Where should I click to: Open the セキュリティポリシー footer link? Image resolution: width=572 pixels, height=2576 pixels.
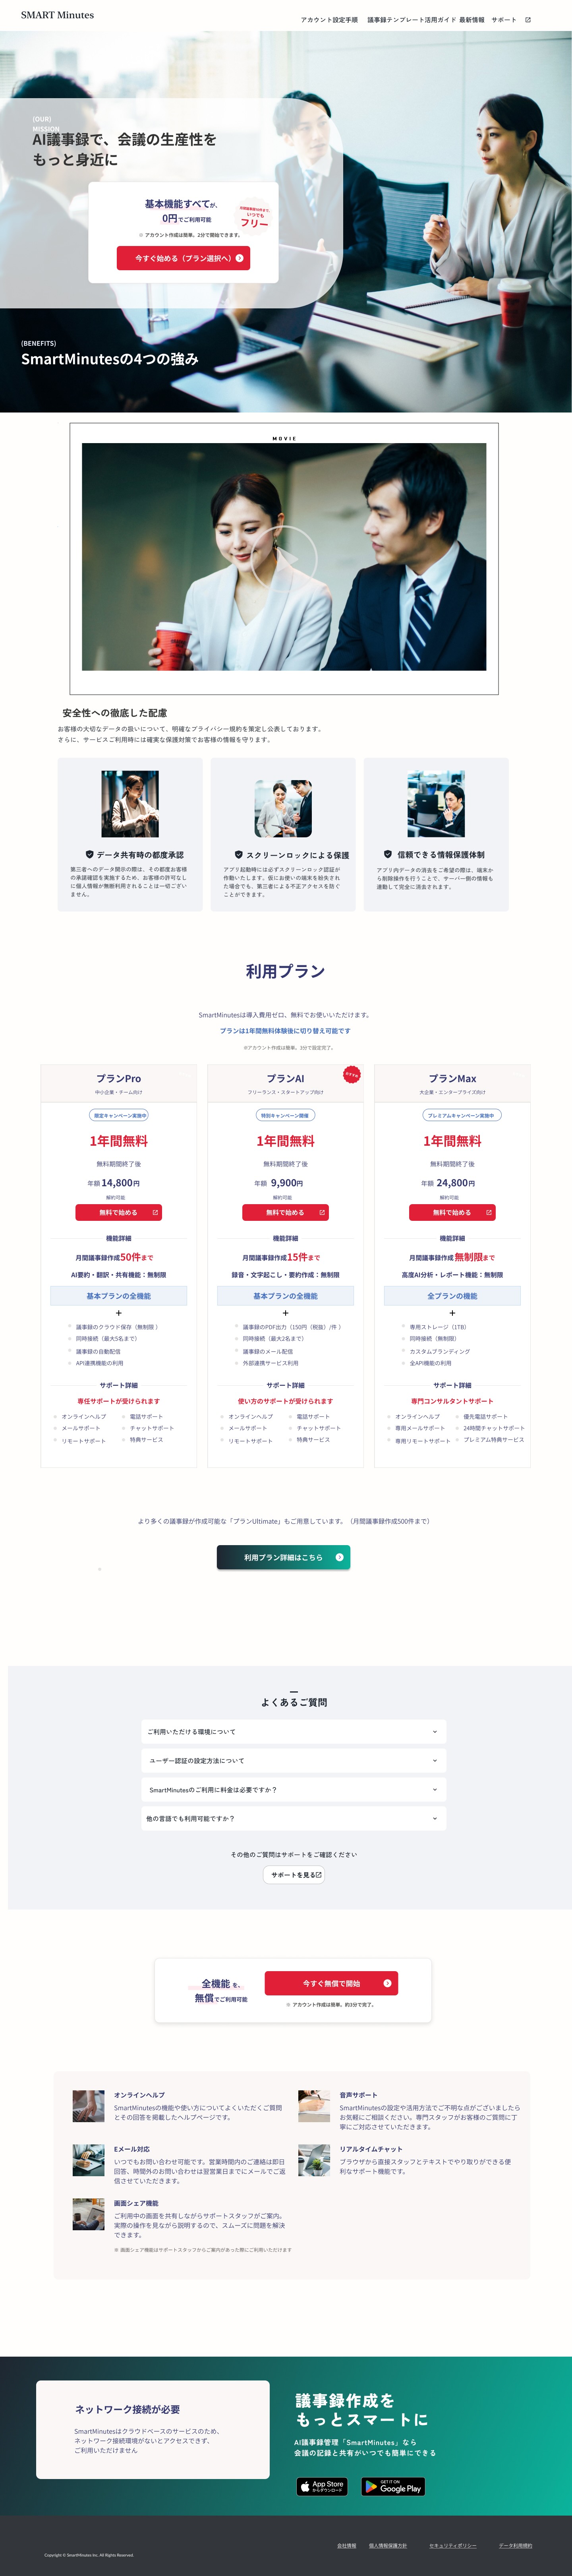coord(453,2545)
